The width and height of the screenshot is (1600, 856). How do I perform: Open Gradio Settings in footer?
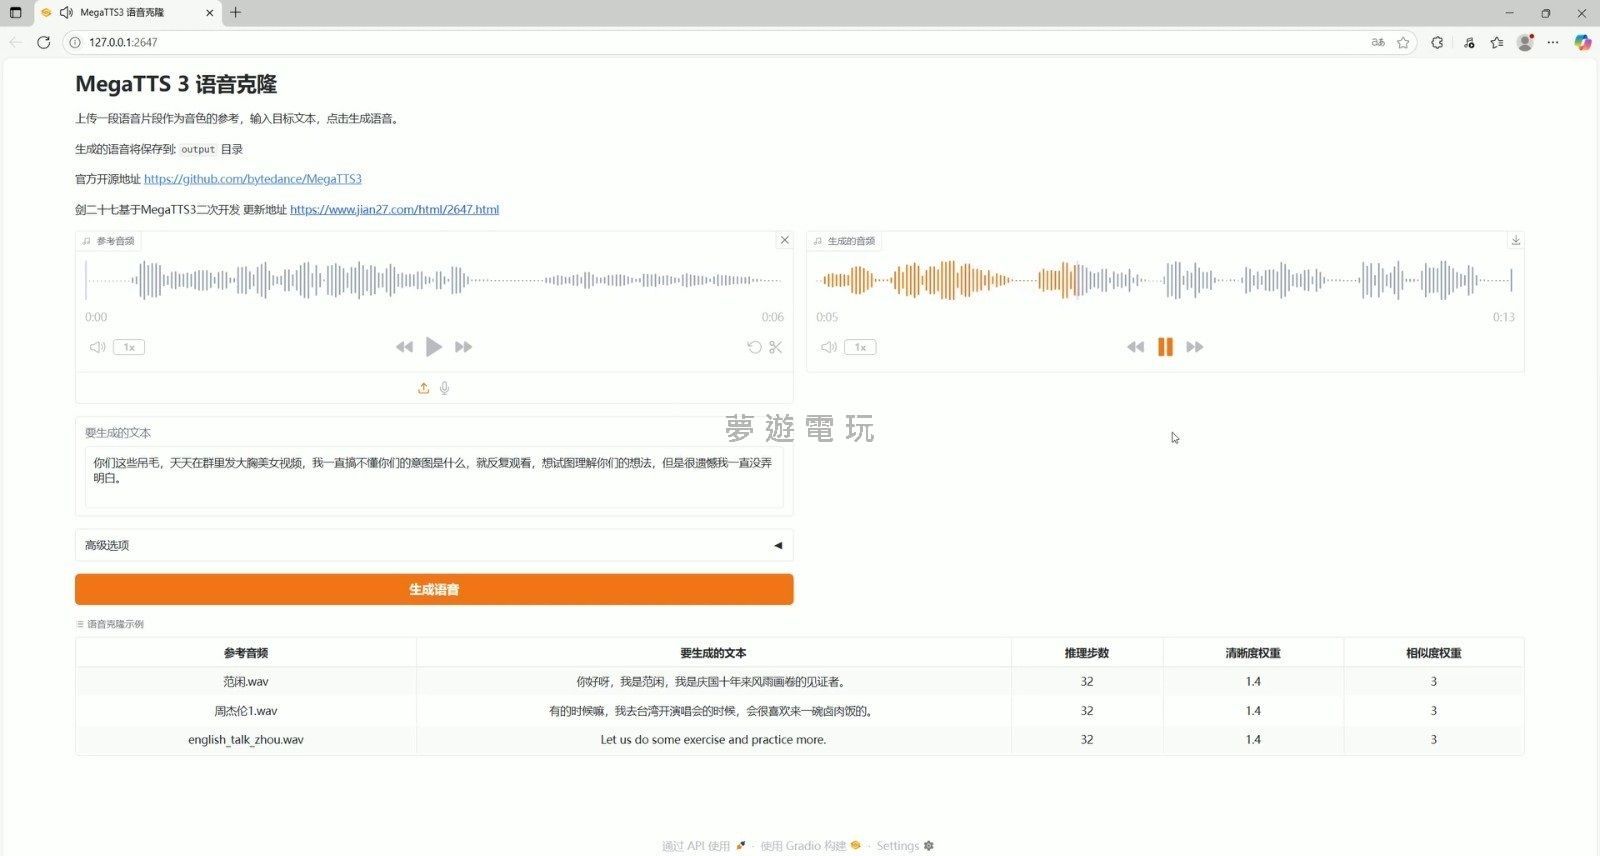click(x=905, y=846)
